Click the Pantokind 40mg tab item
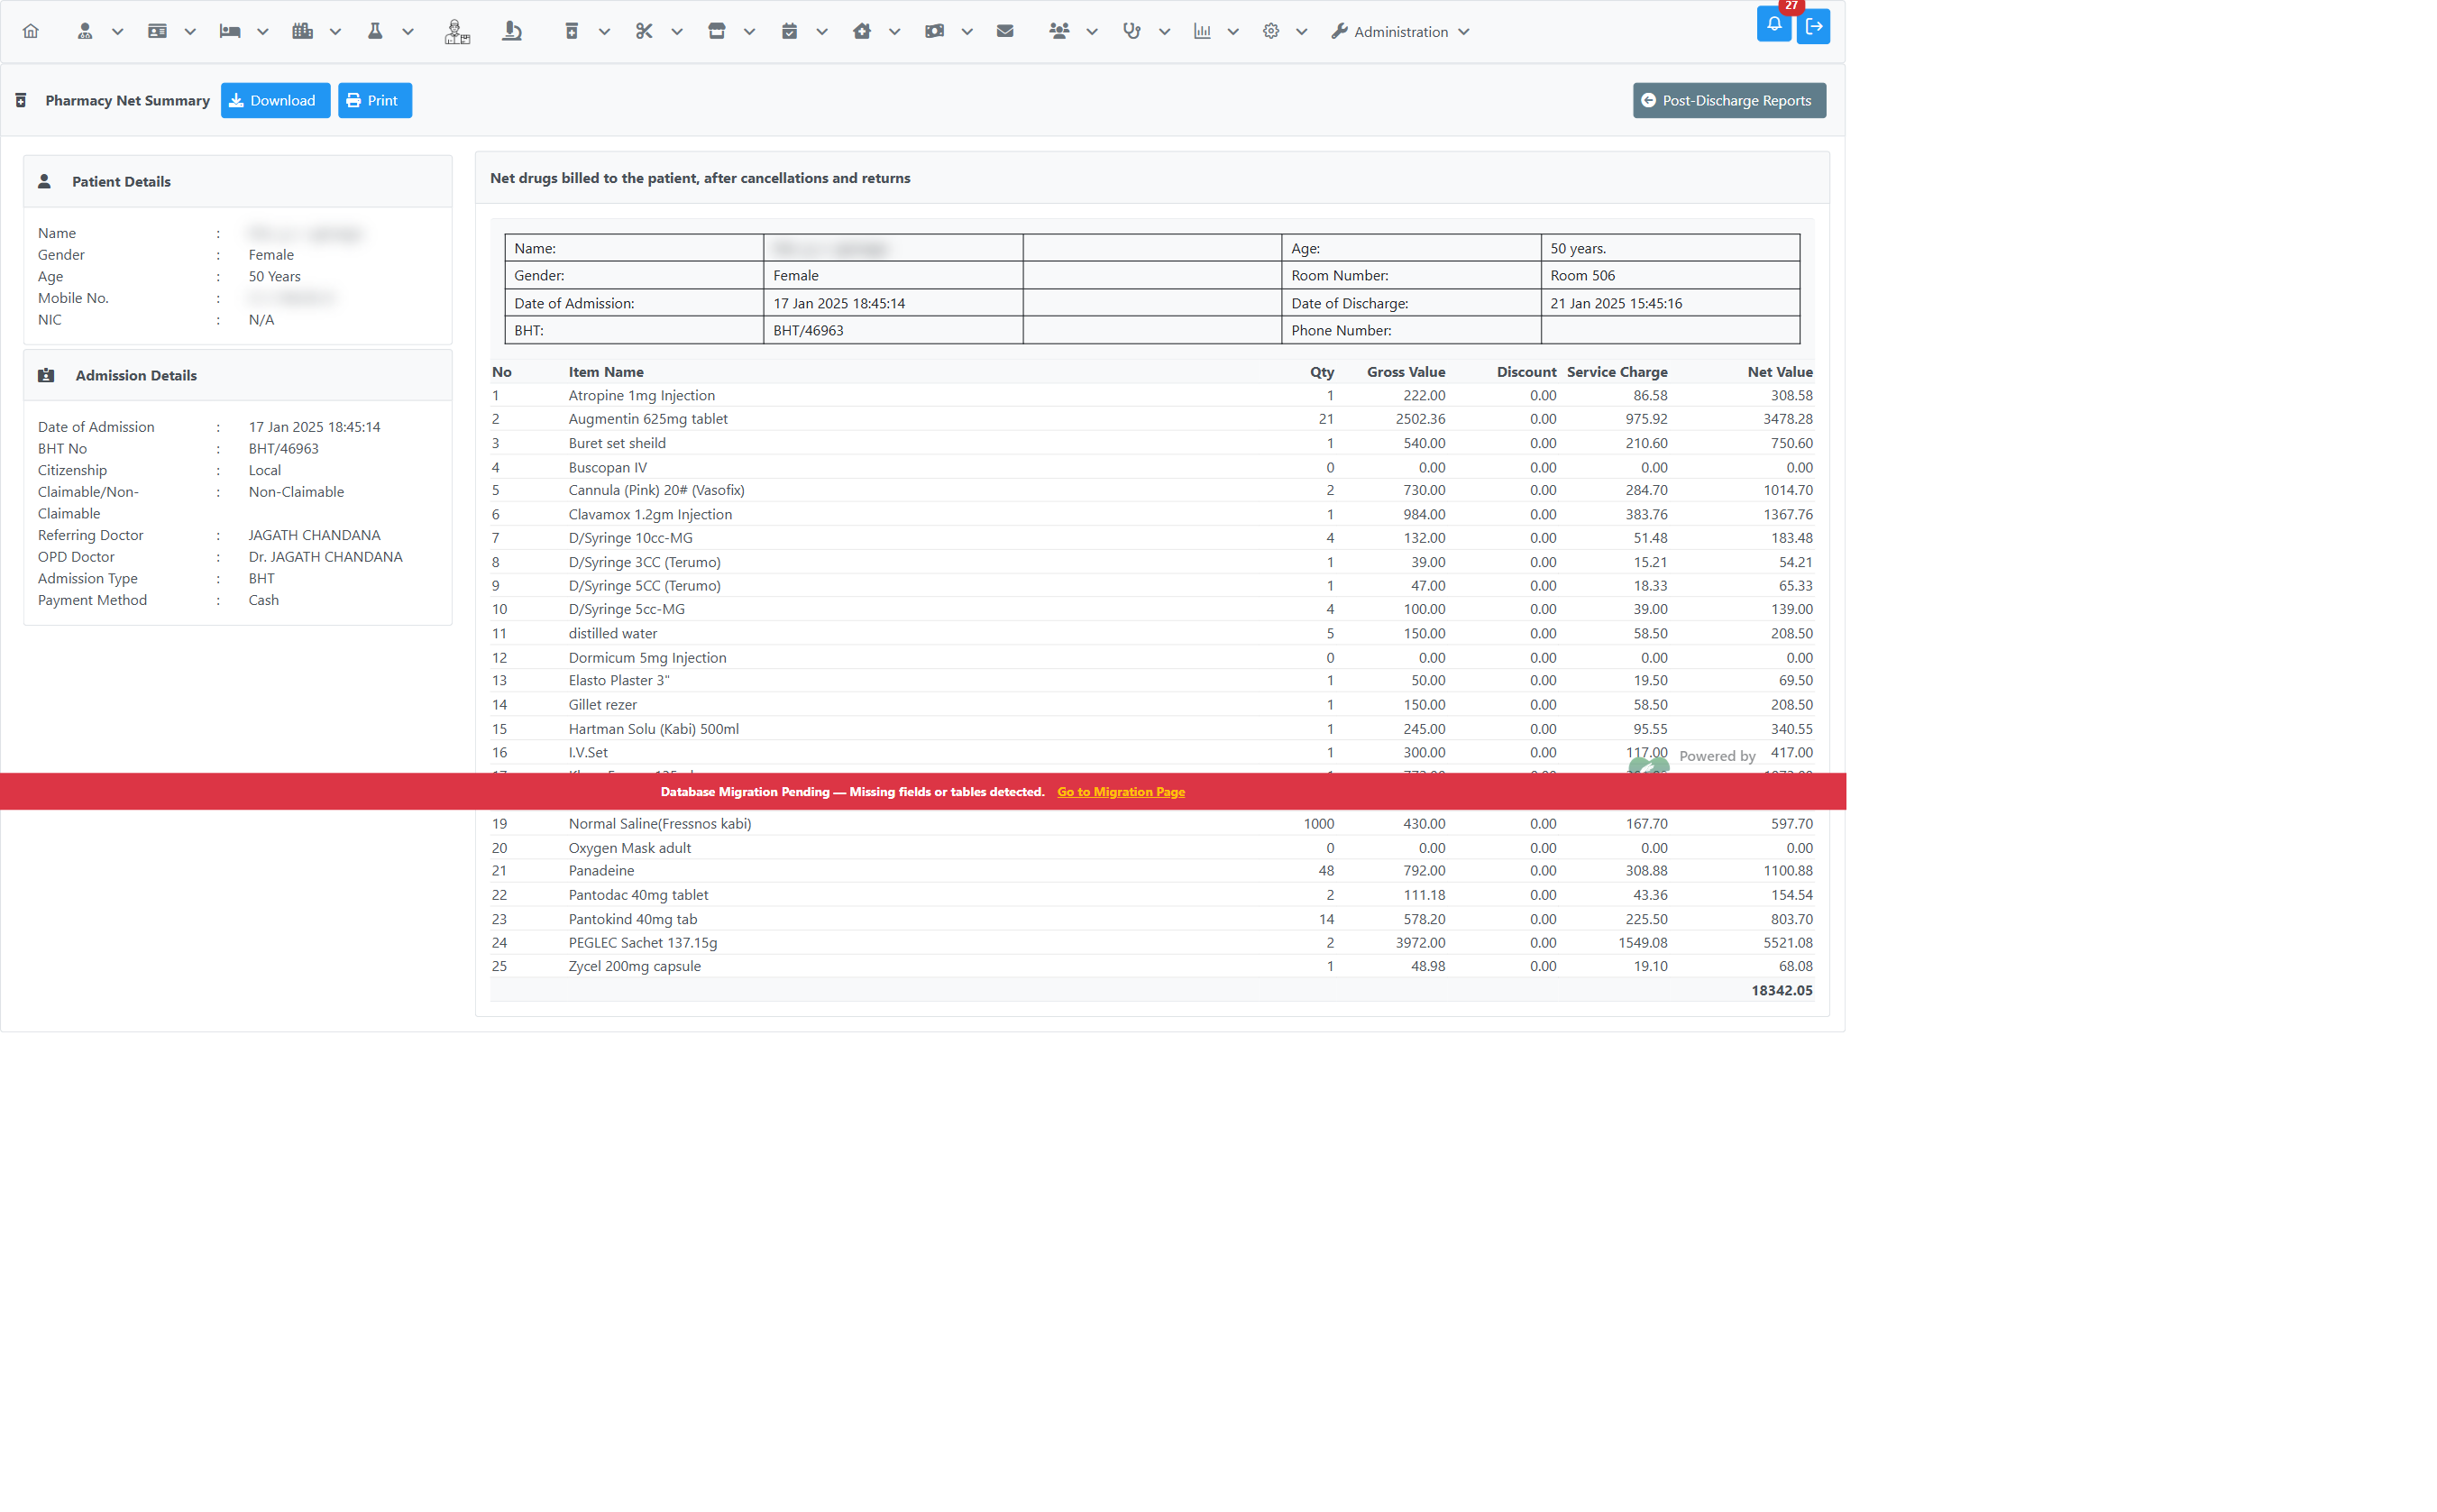This screenshot has height=1512, width=2437. tap(632, 919)
